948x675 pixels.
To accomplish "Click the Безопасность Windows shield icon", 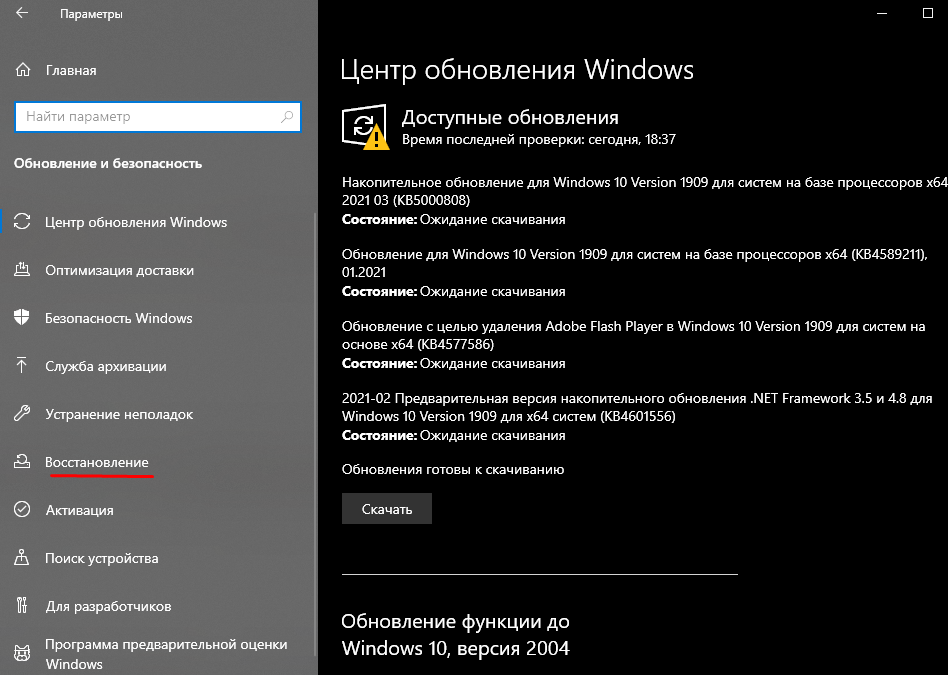I will pyautogui.click(x=23, y=318).
